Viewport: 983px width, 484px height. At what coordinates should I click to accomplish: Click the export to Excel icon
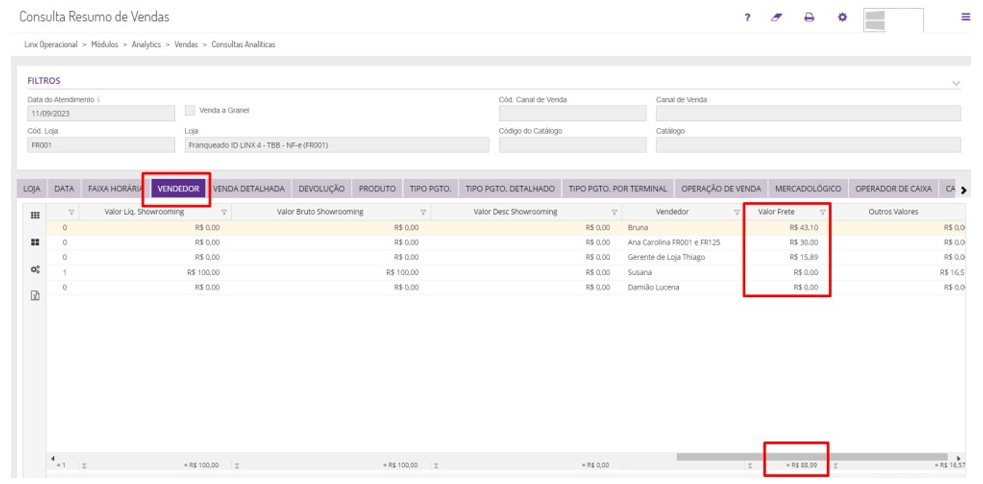[x=36, y=297]
